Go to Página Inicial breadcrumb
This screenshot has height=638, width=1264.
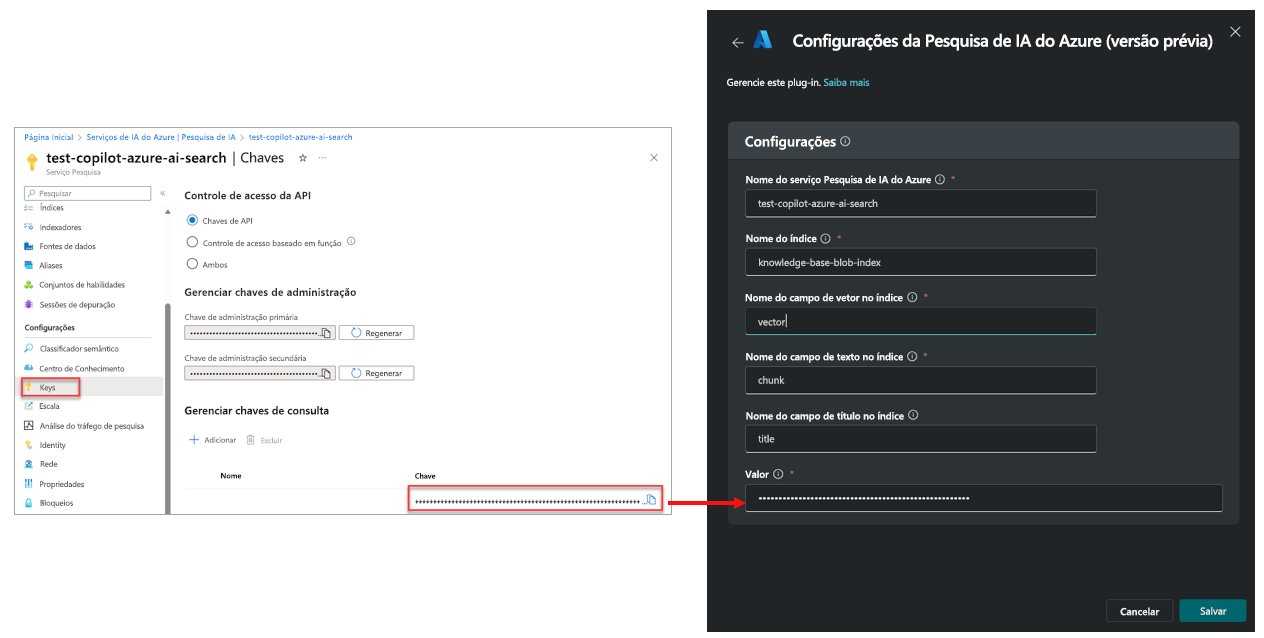[x=49, y=137]
